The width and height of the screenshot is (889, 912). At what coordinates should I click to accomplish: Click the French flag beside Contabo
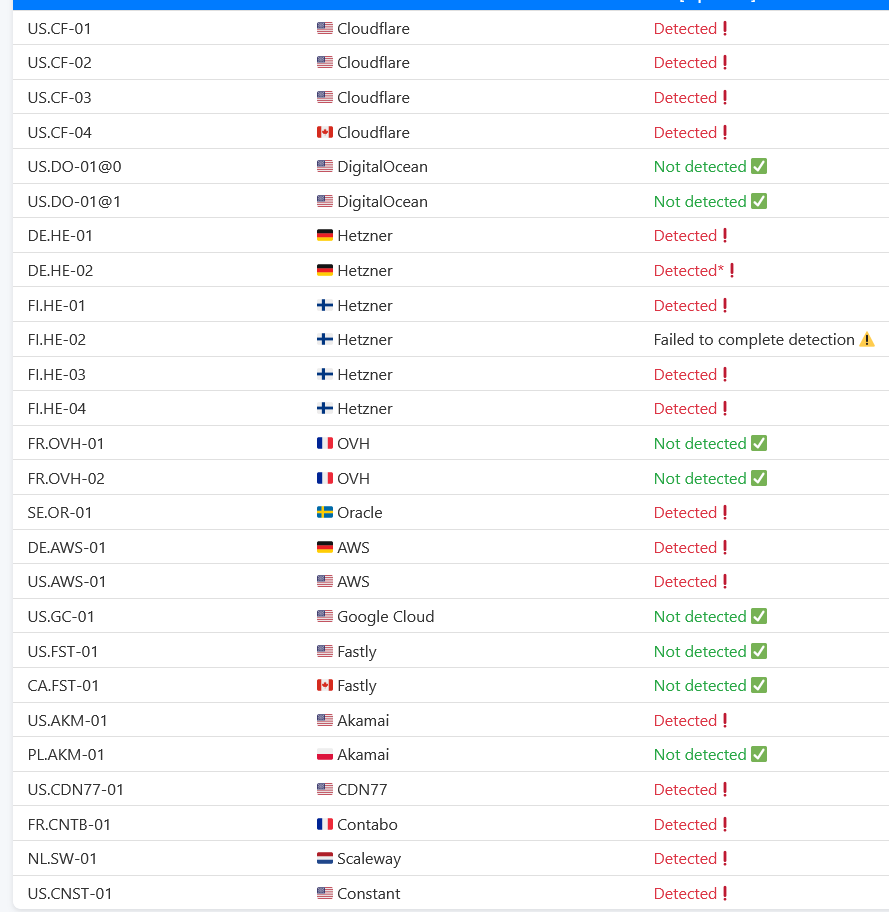coord(325,825)
